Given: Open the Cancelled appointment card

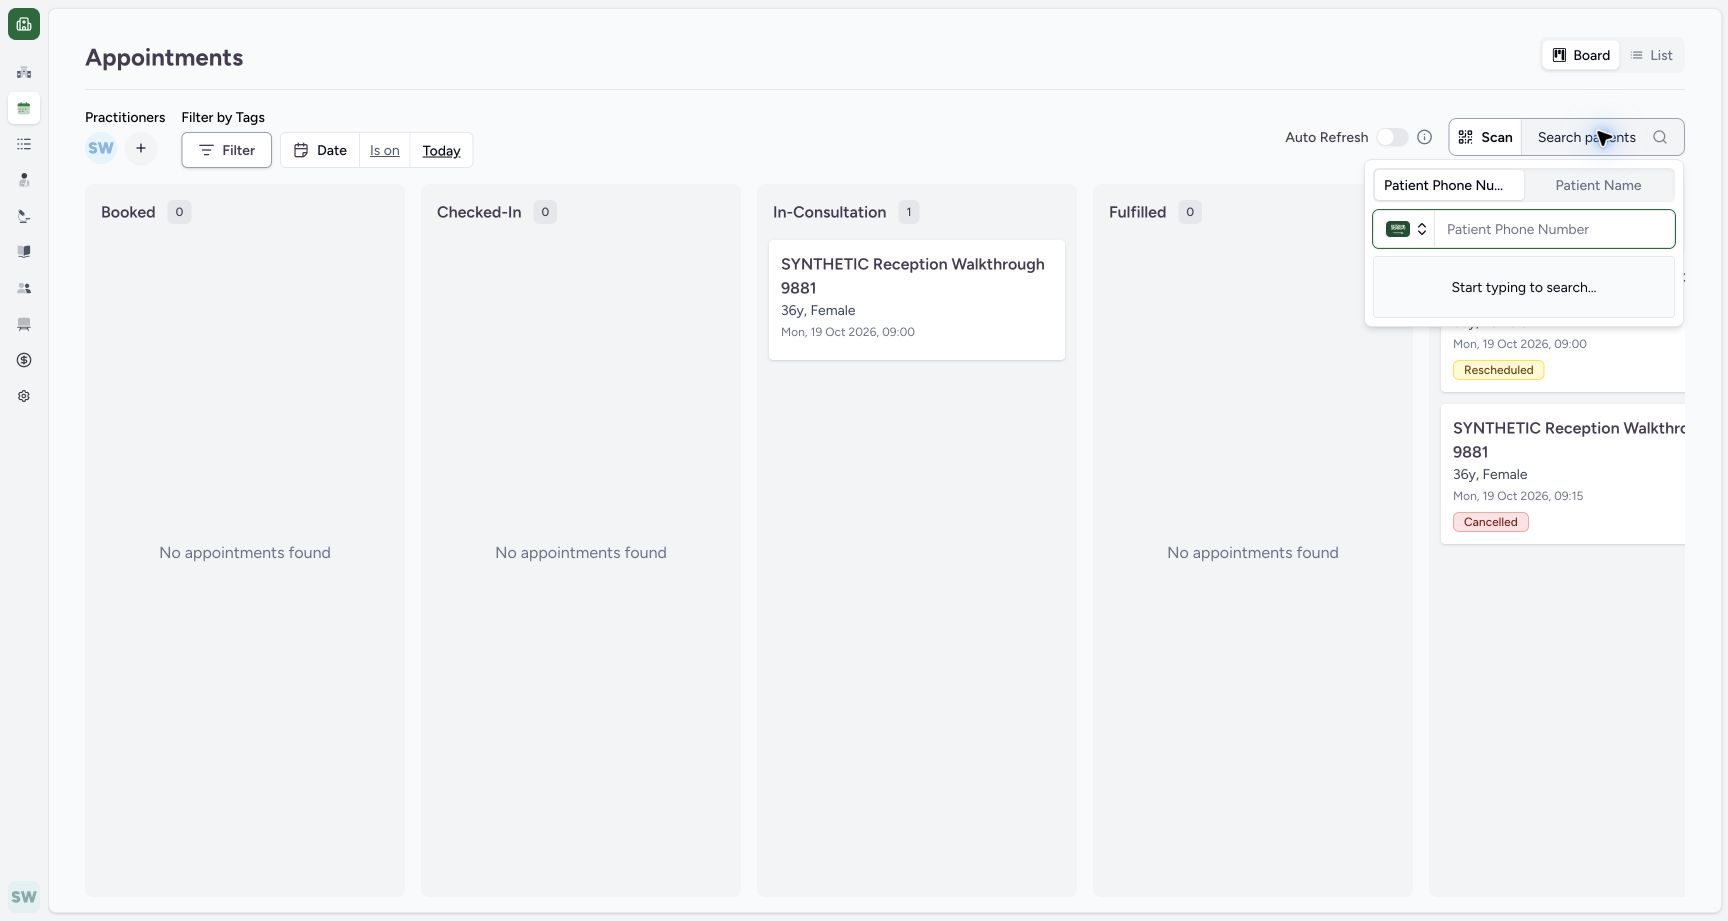Looking at the screenshot, I should click(1563, 474).
